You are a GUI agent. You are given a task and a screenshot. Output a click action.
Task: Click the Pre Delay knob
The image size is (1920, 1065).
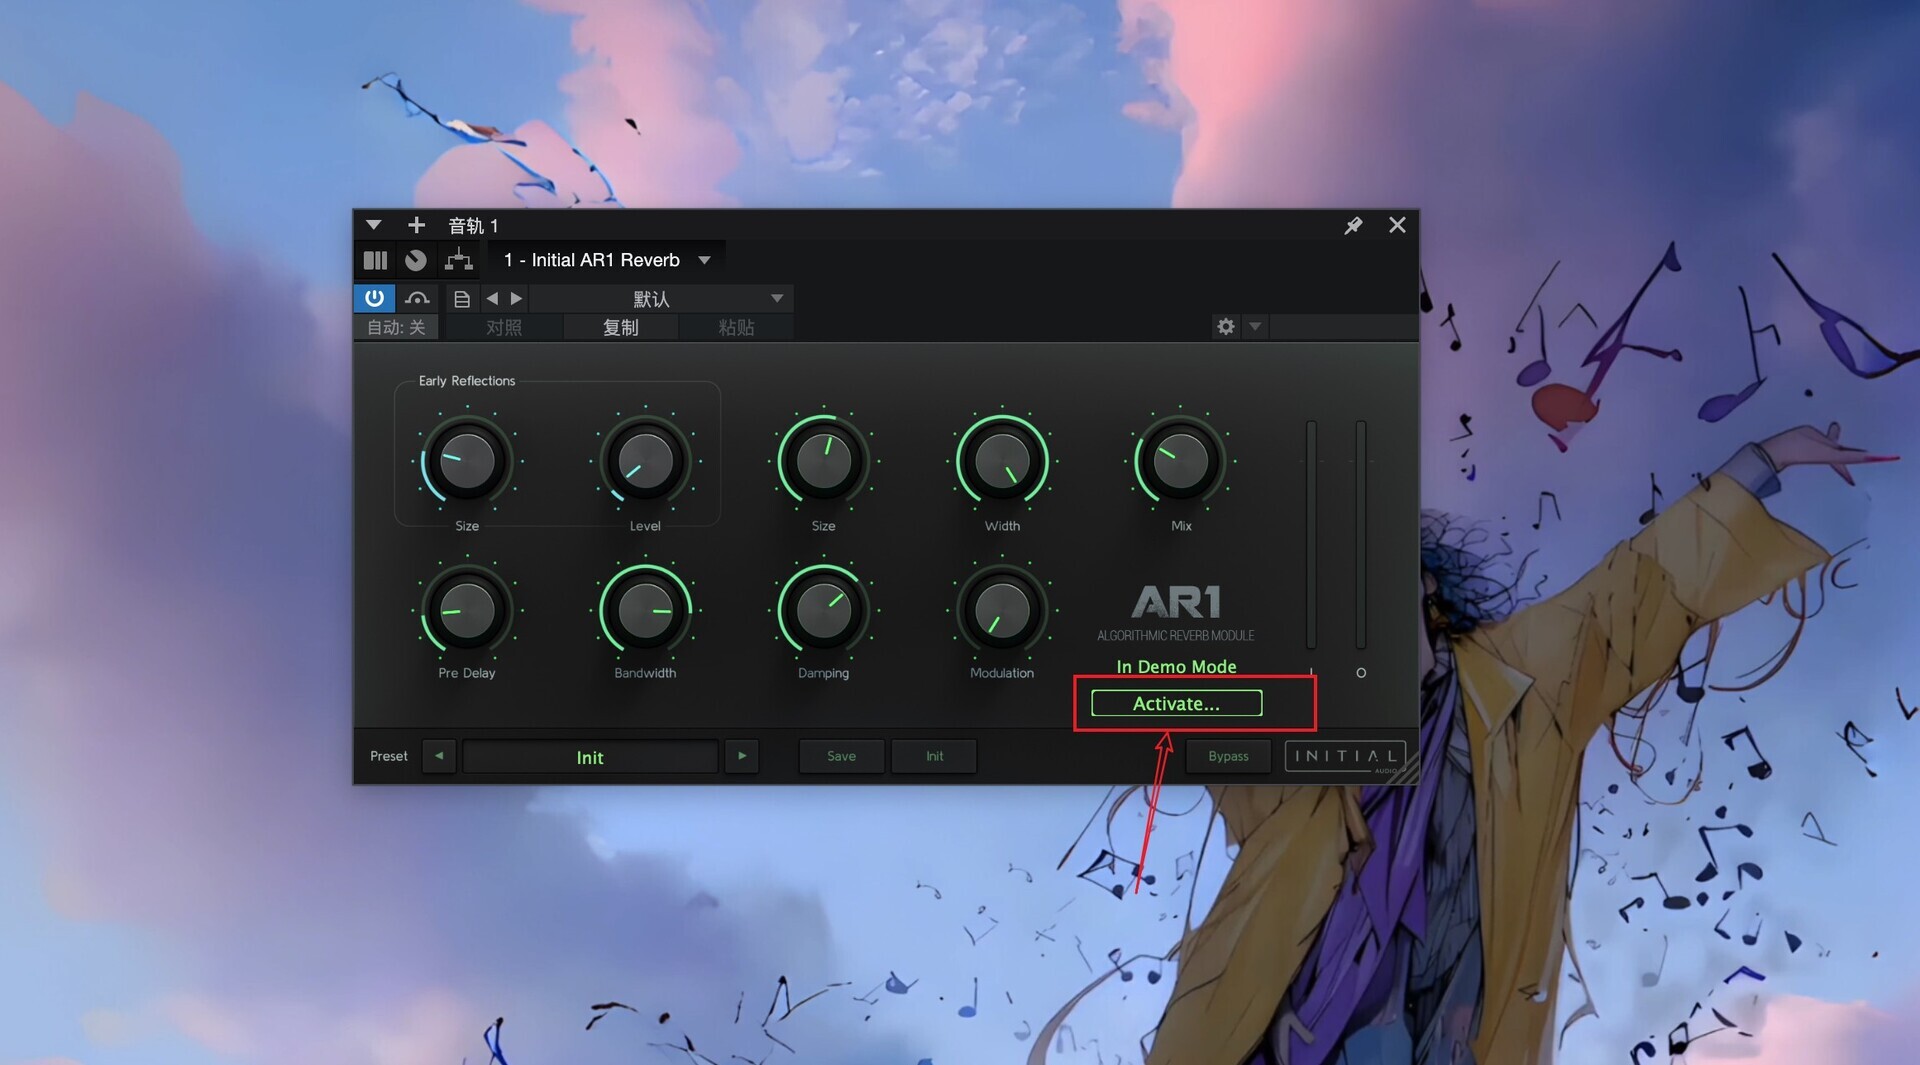467,610
